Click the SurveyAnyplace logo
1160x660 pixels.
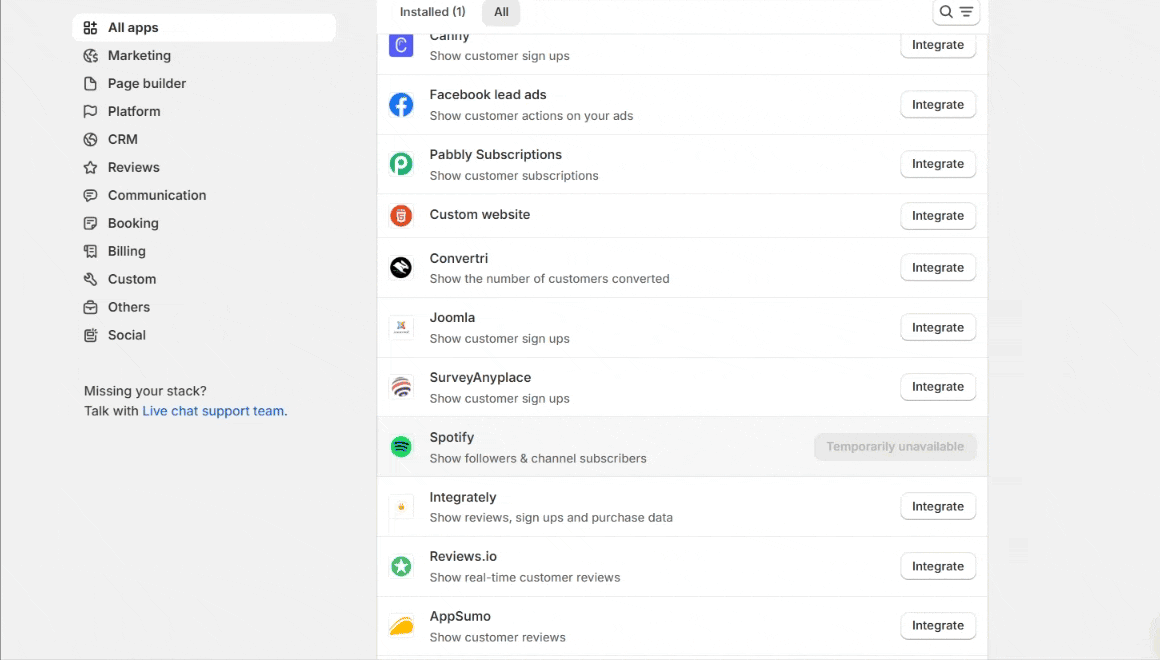pyautogui.click(x=401, y=387)
